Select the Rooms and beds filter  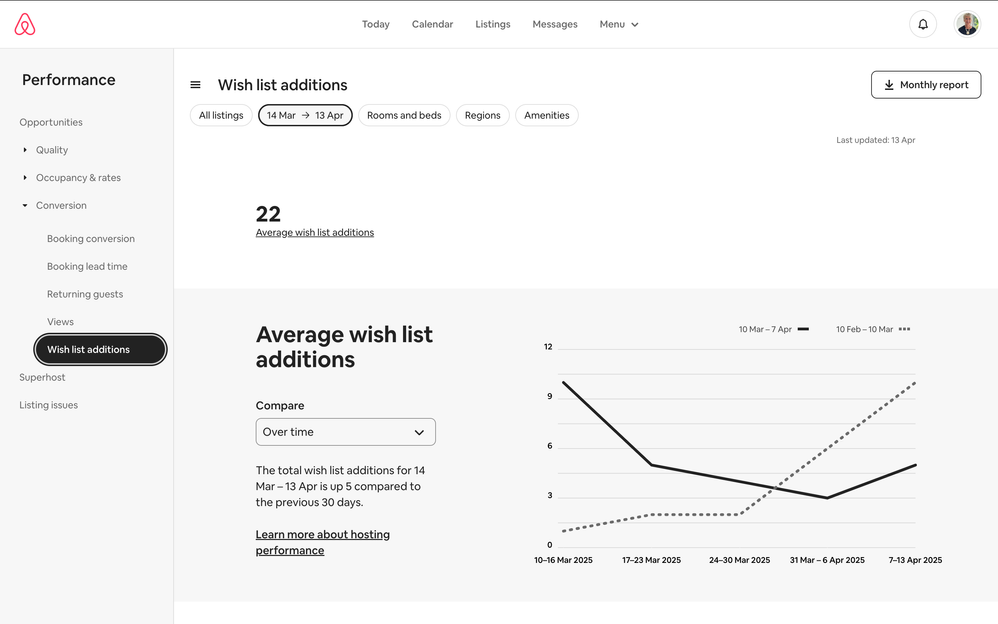[404, 116]
